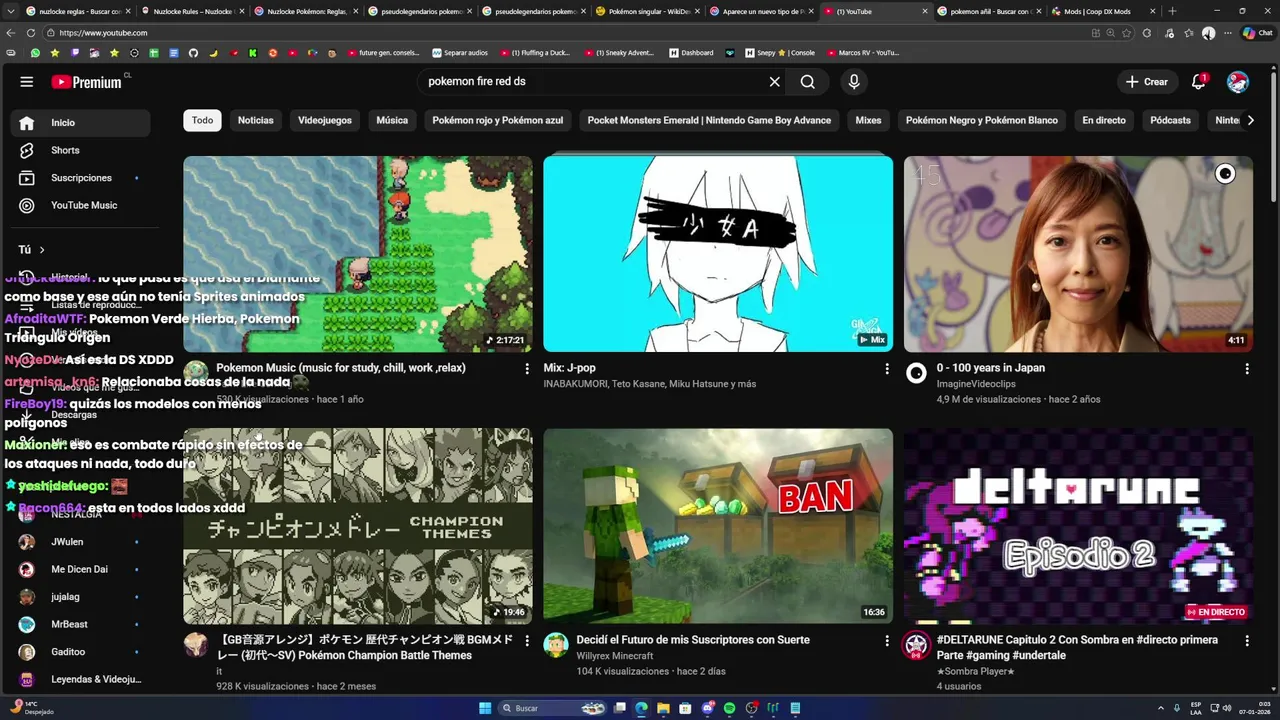Open the MrBeast subscription in the sidebar
Screen dimensions: 1280x720
[81, 624]
